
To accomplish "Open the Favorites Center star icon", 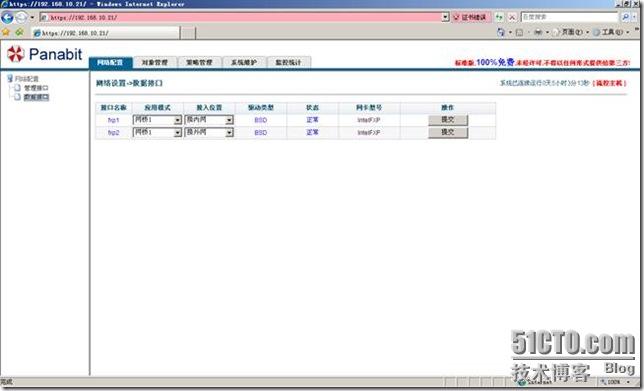I will (6, 32).
